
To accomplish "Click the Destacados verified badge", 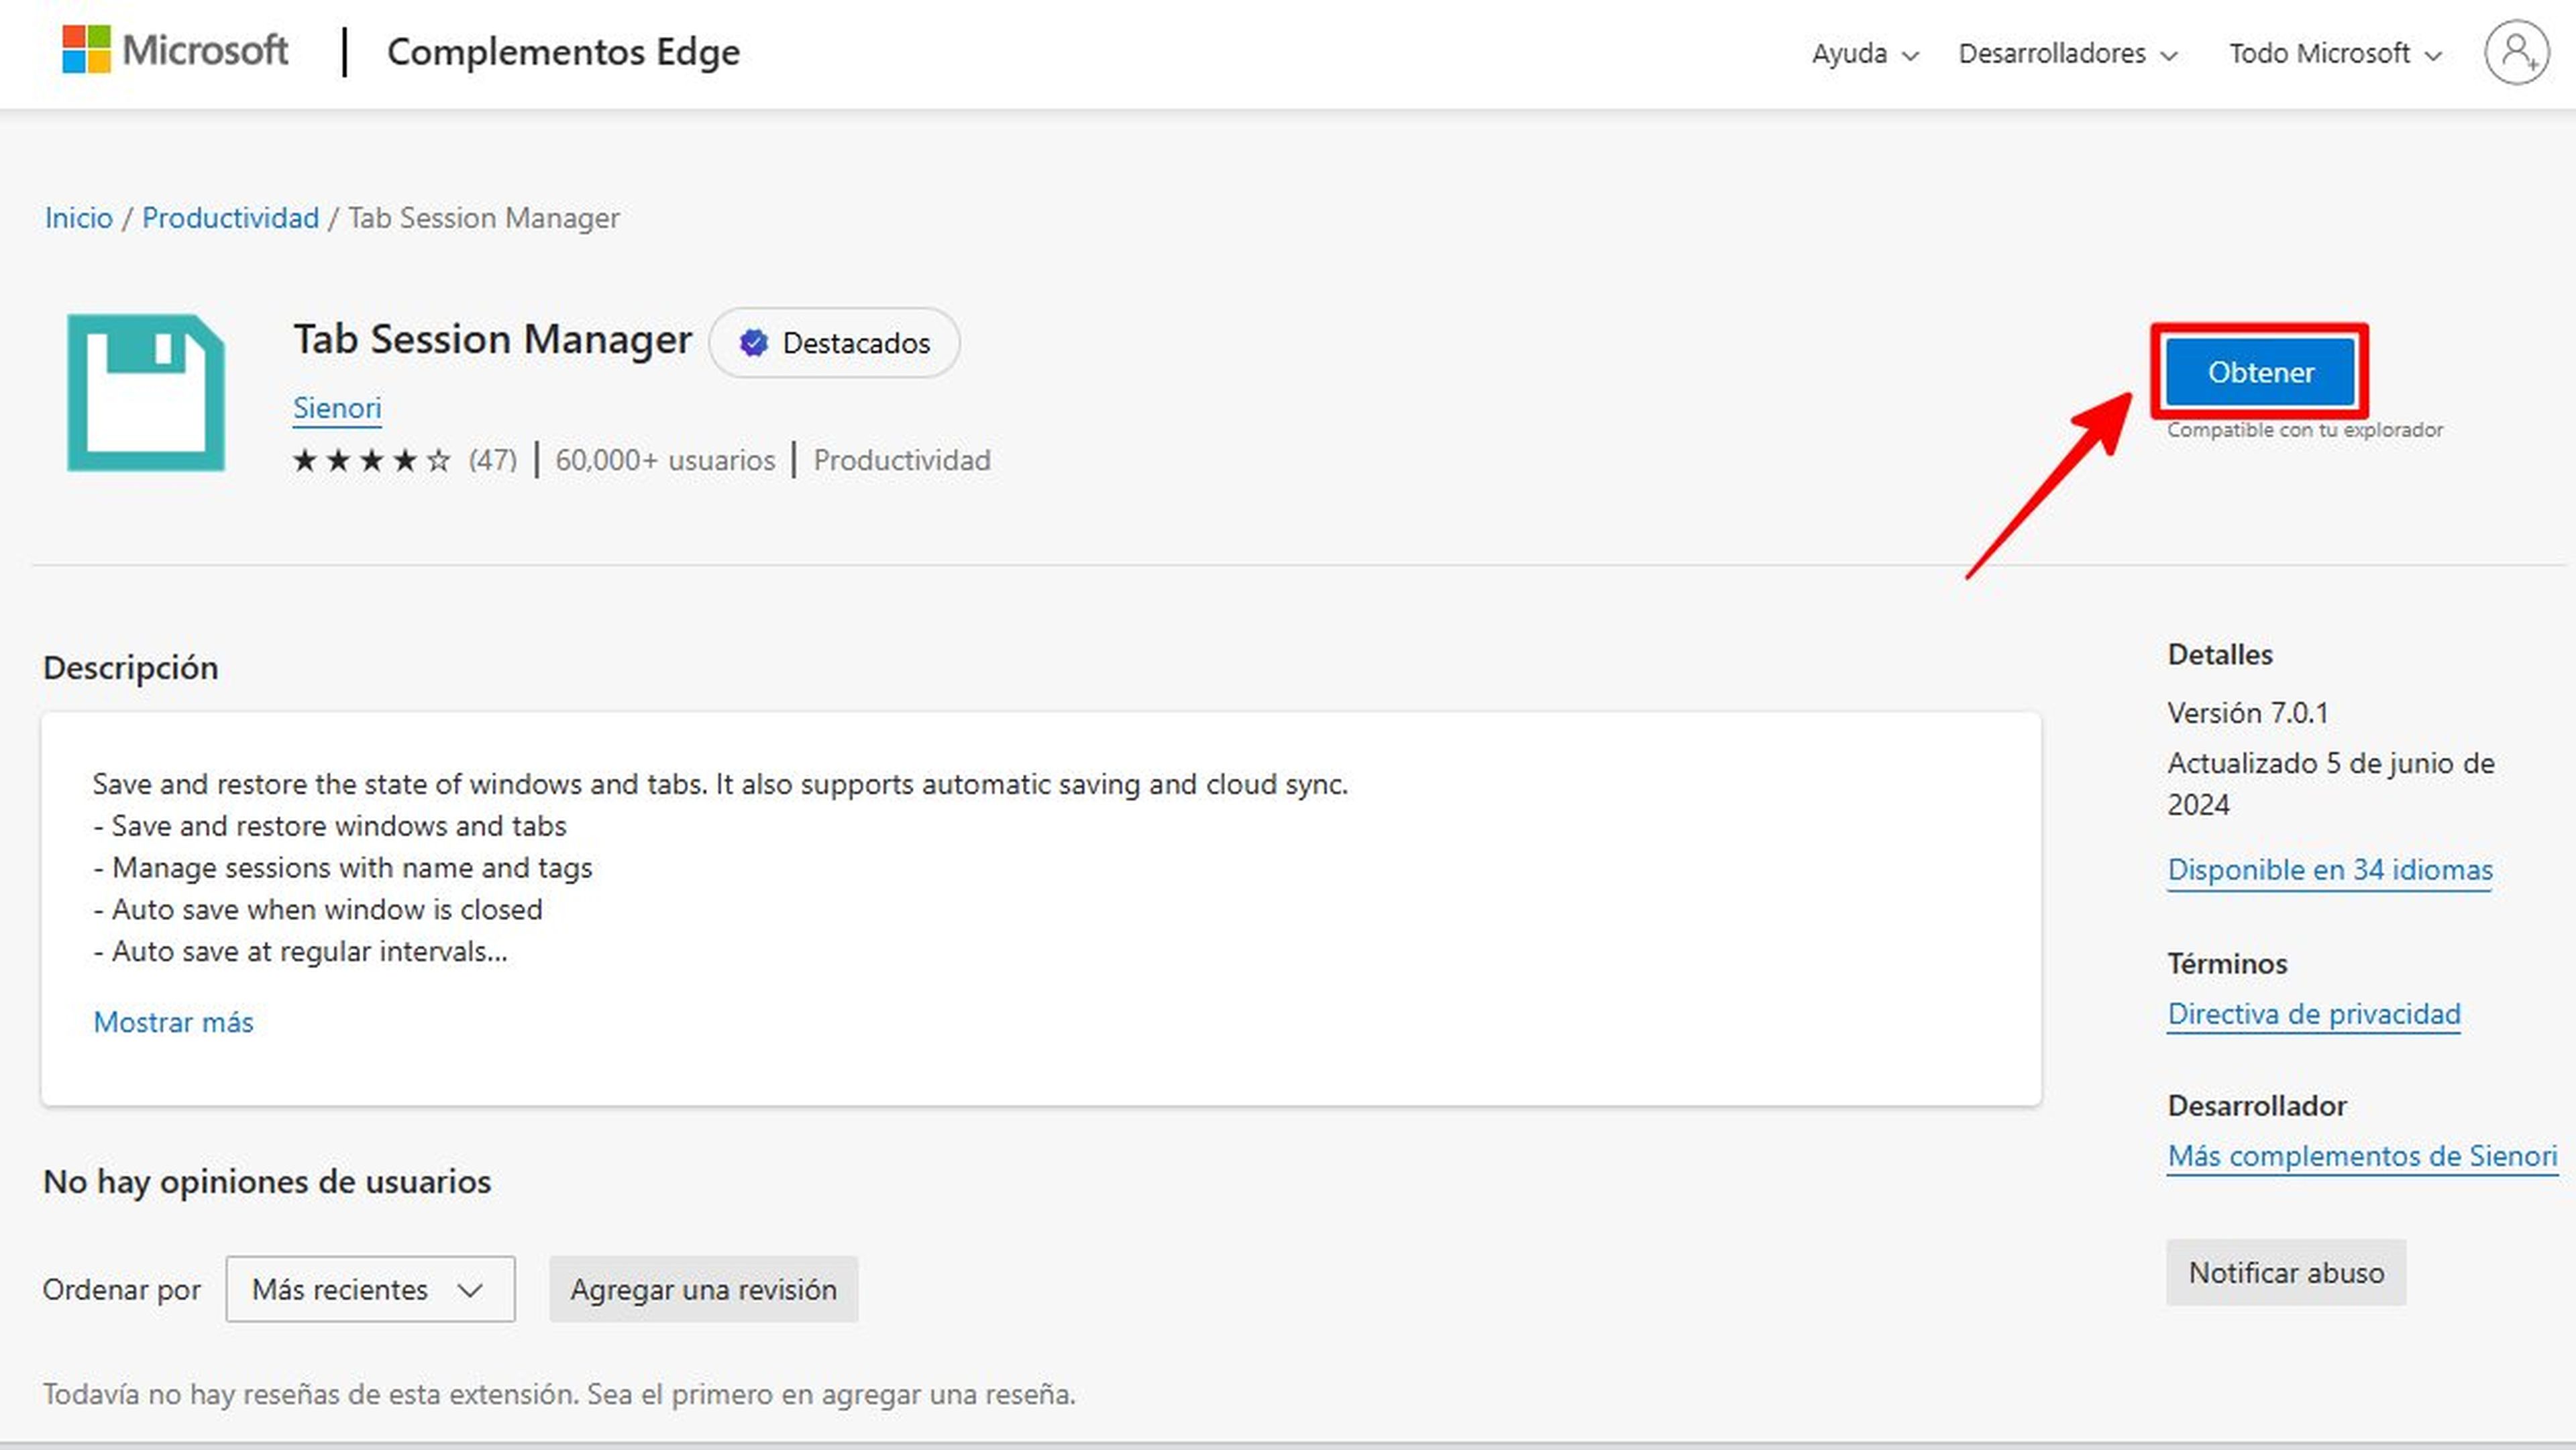I will [834, 343].
